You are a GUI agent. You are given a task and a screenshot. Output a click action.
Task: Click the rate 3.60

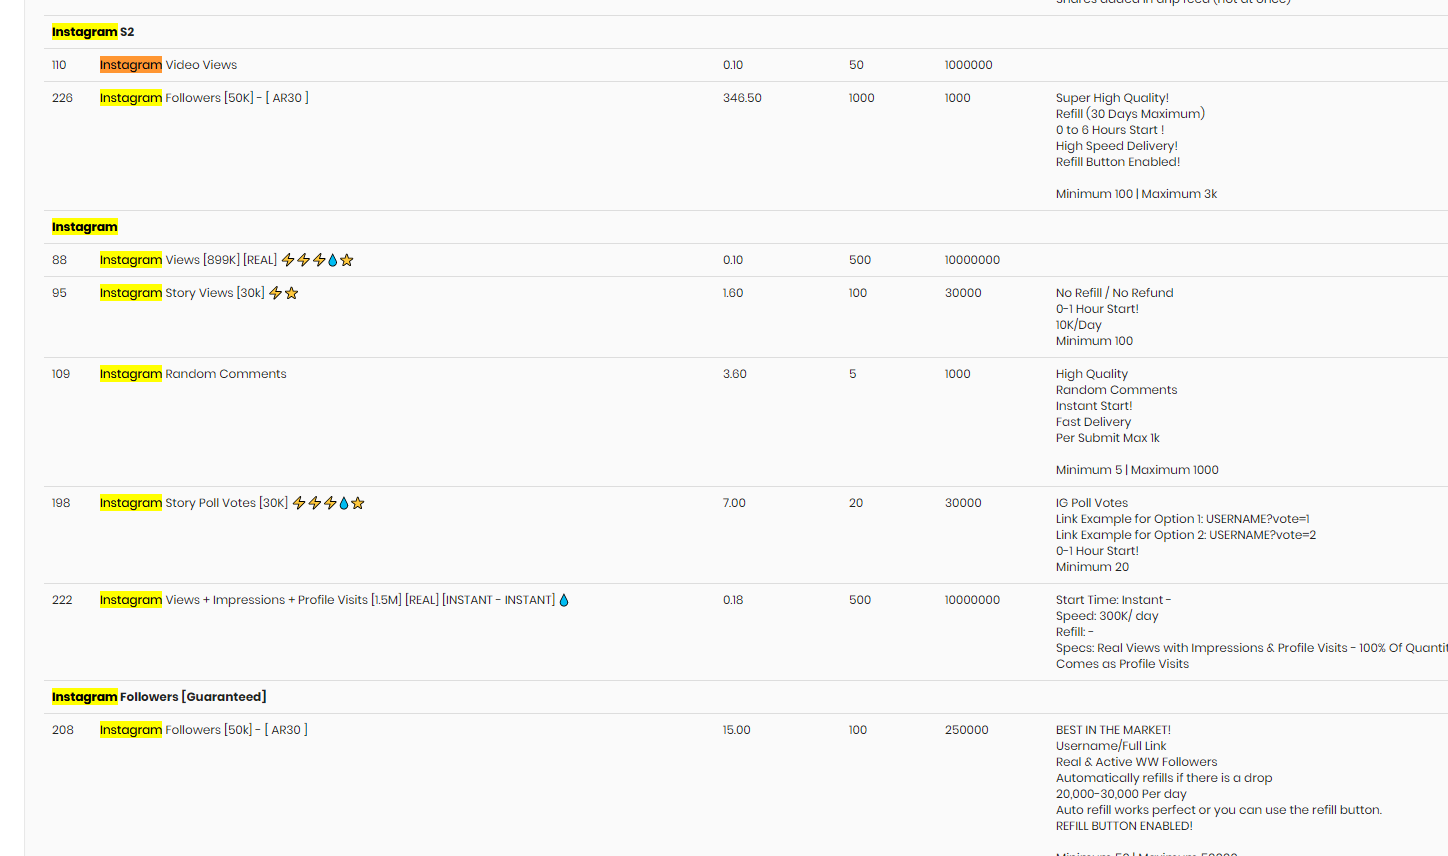pyautogui.click(x=735, y=374)
